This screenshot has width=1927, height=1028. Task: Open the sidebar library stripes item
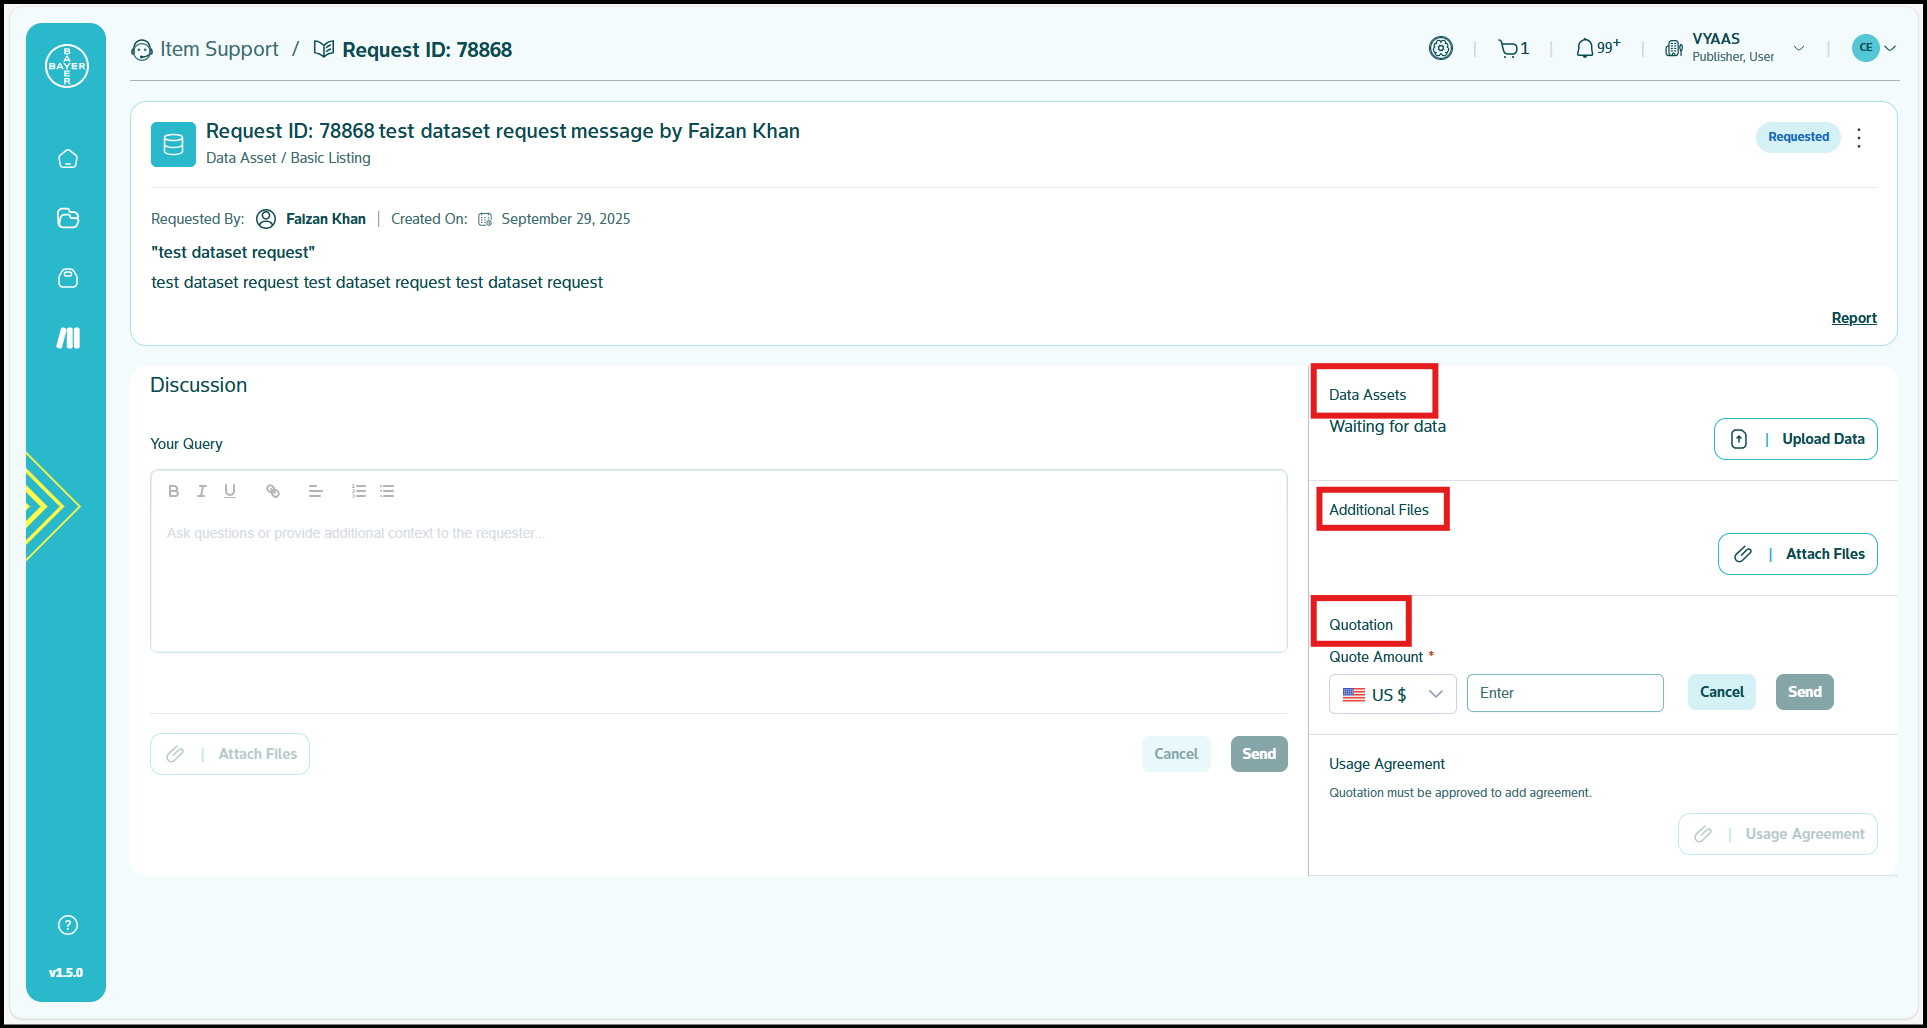68,338
